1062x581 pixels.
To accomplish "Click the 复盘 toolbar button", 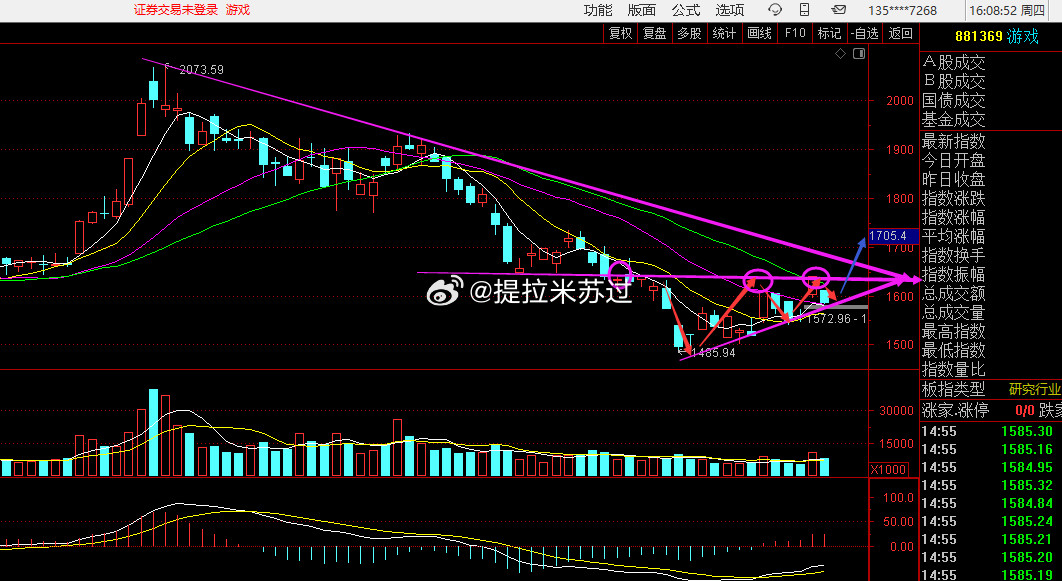I will point(655,33).
